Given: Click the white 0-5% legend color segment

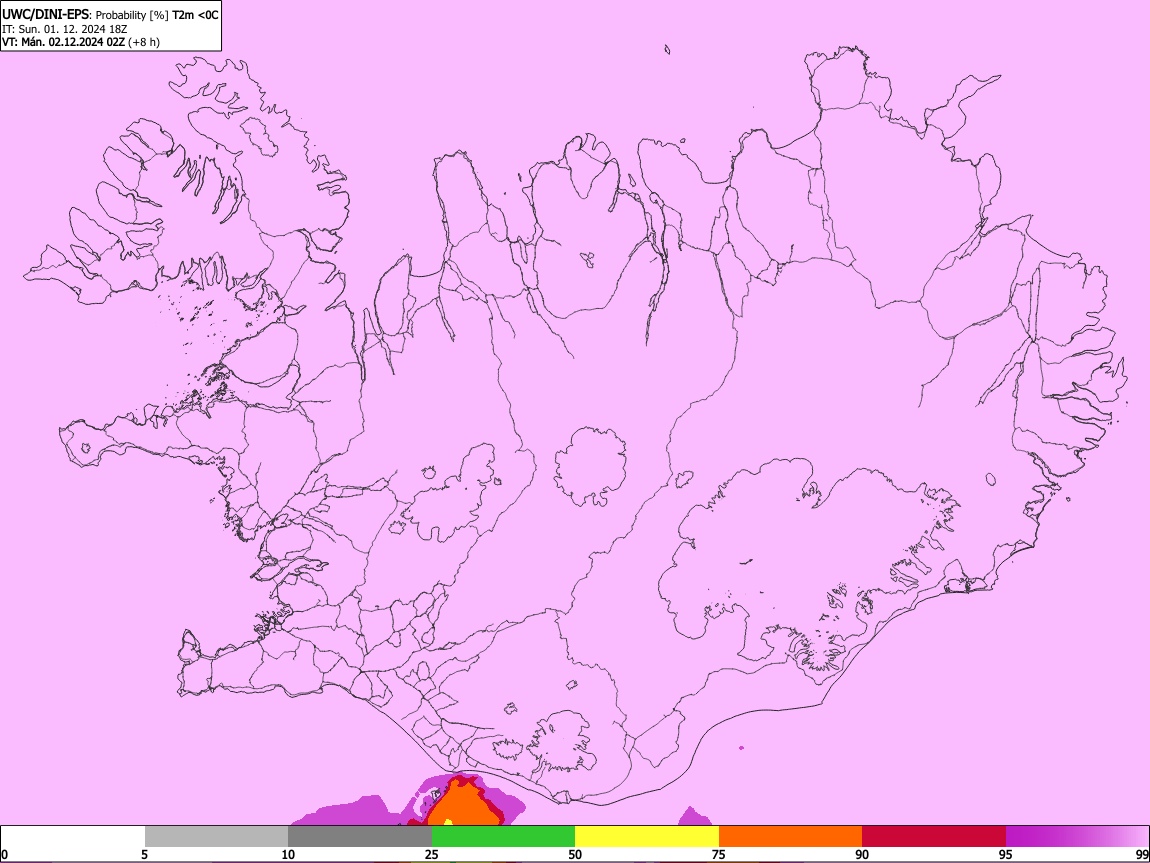Looking at the screenshot, I should 73,837.
